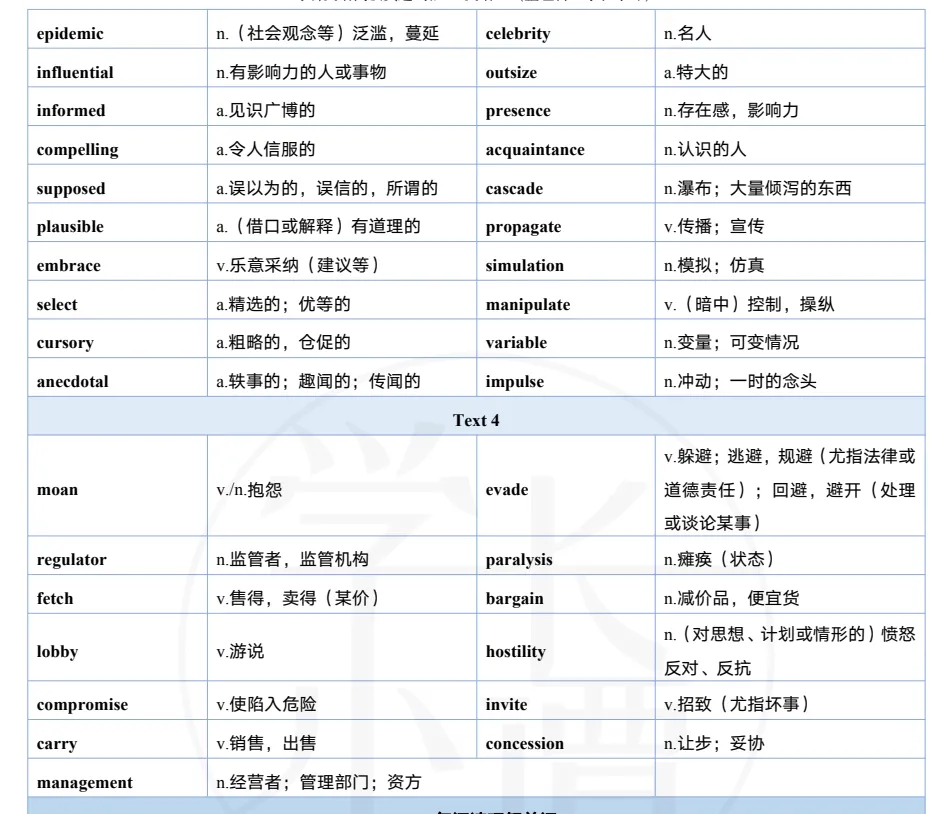This screenshot has width=937, height=814.
Task: Click definition 'a.粗略的，仓促的'
Action: click(x=283, y=342)
